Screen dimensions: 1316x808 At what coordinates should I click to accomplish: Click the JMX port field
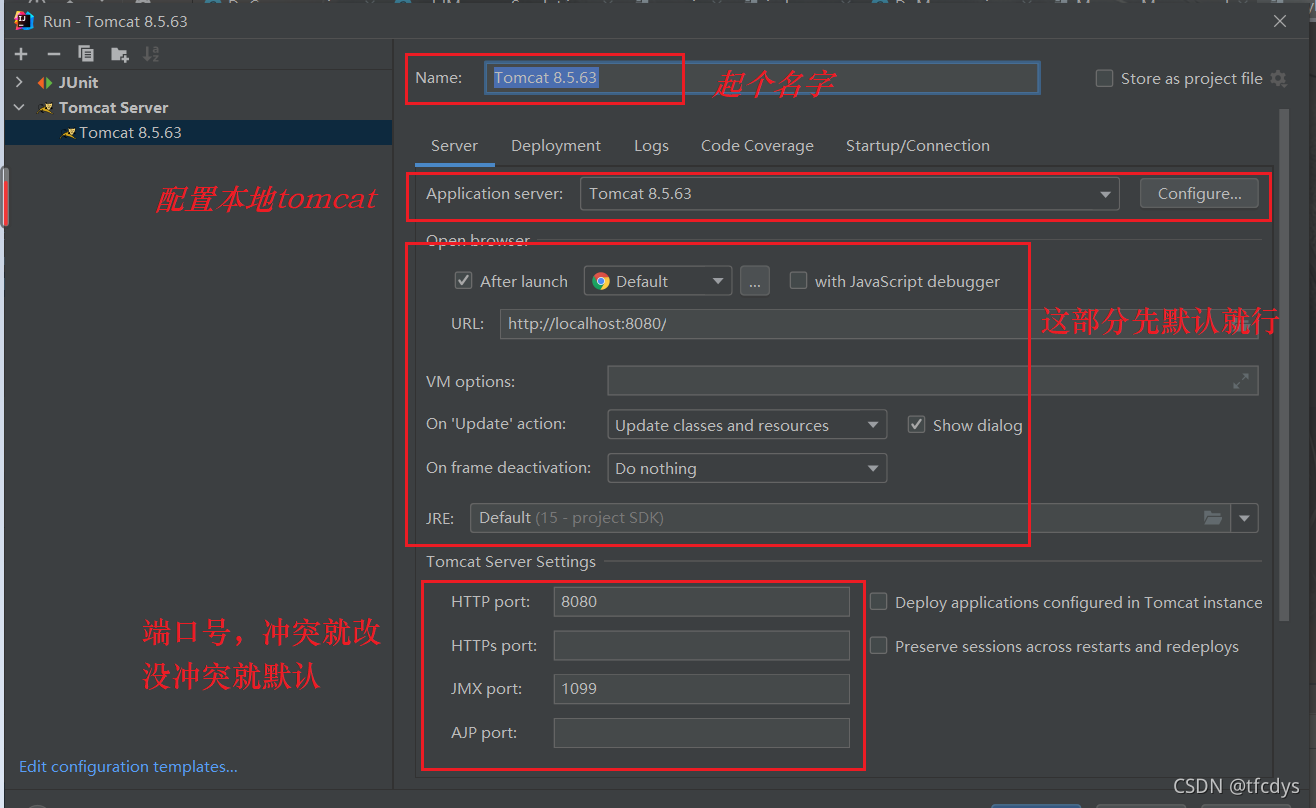pyautogui.click(x=701, y=689)
